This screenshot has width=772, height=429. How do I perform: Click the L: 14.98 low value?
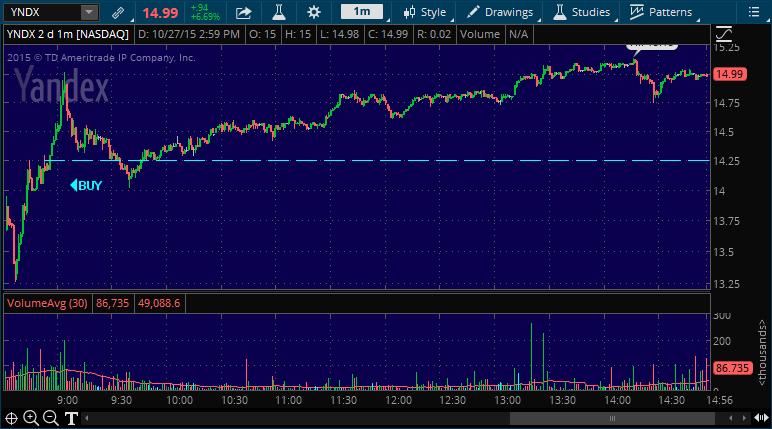(339, 34)
